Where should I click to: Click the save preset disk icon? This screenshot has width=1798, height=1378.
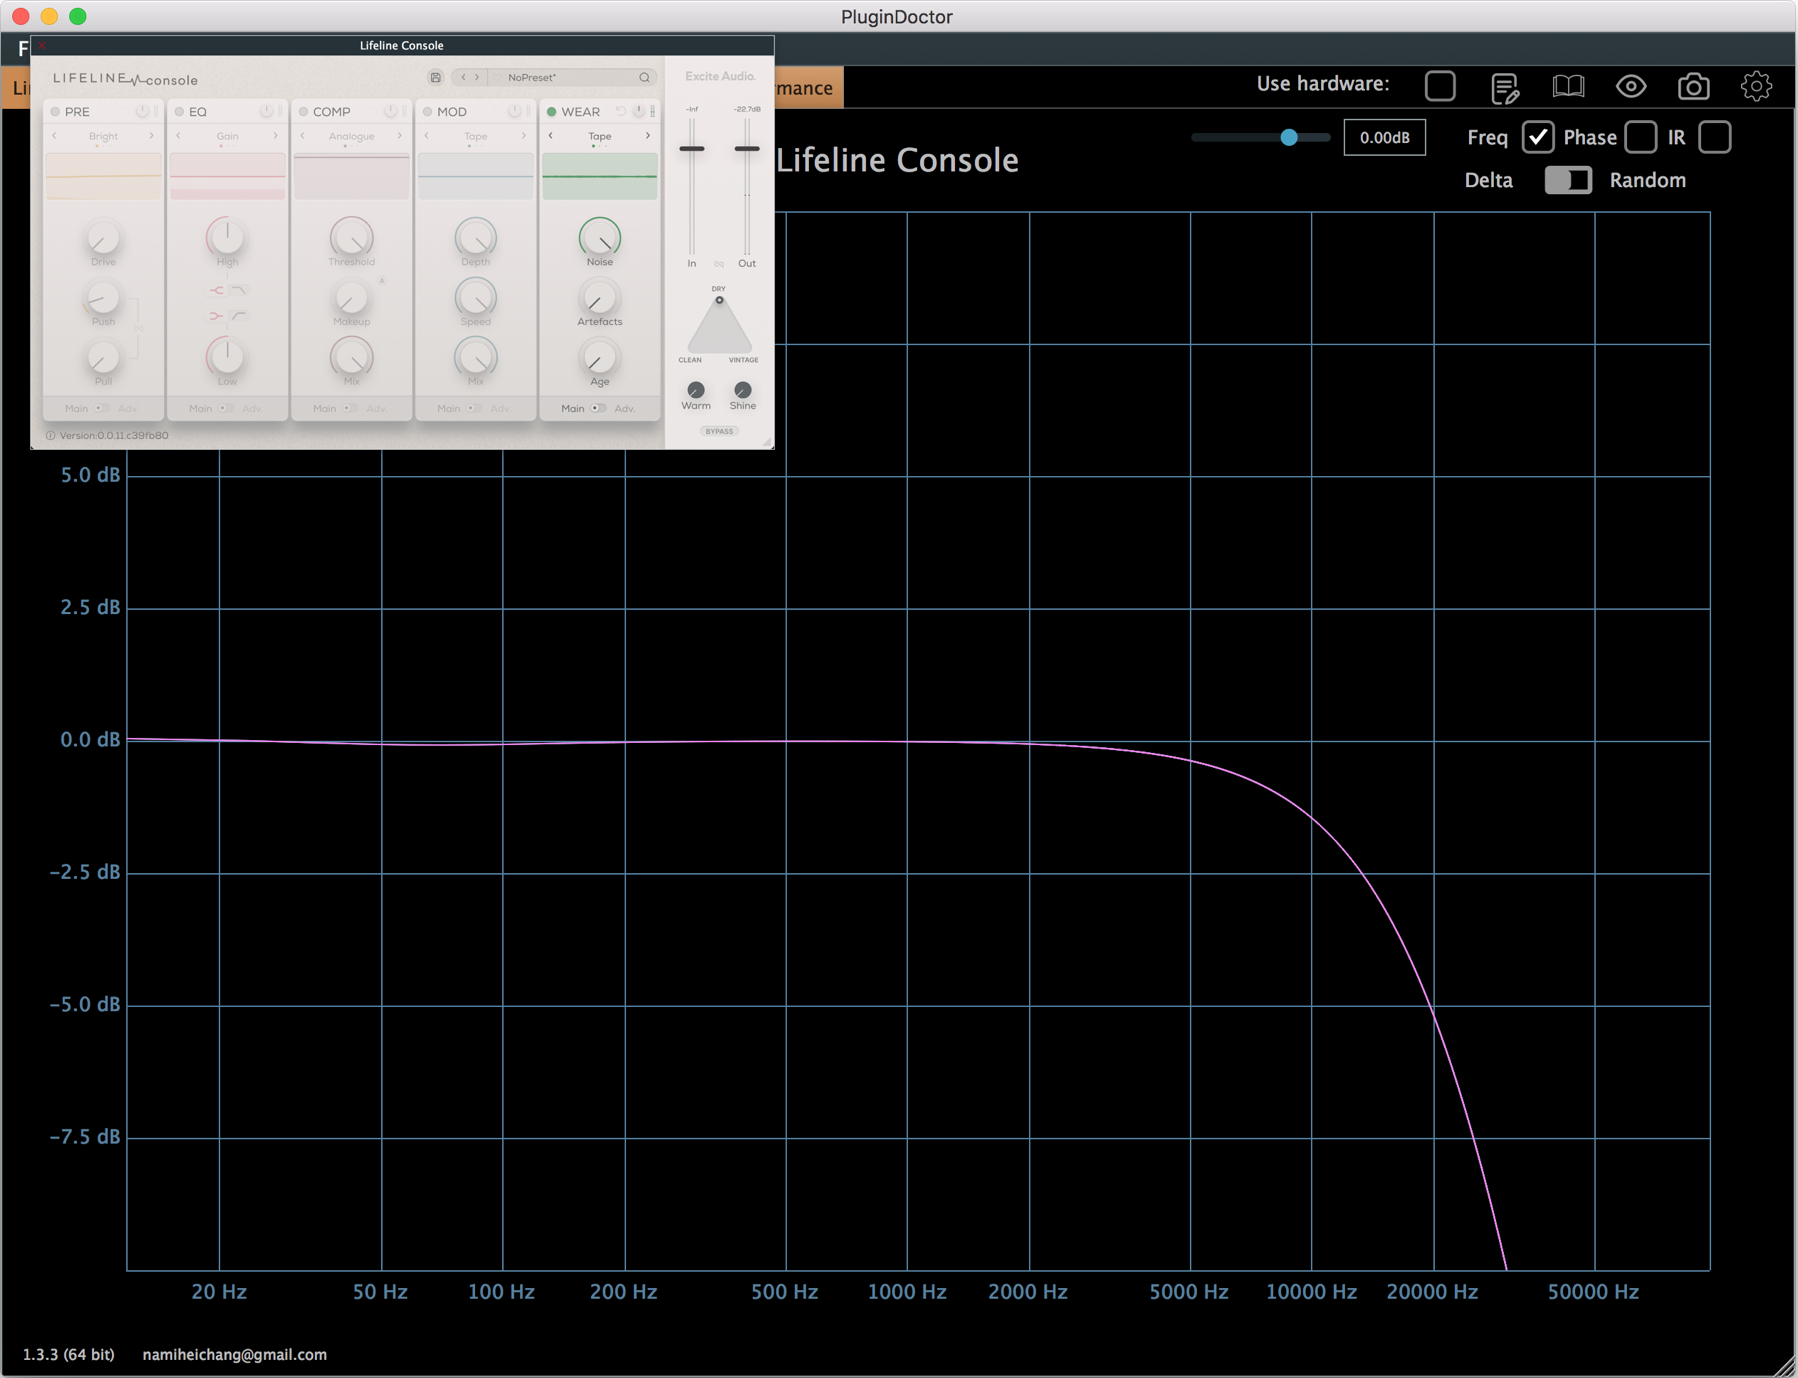tap(436, 78)
